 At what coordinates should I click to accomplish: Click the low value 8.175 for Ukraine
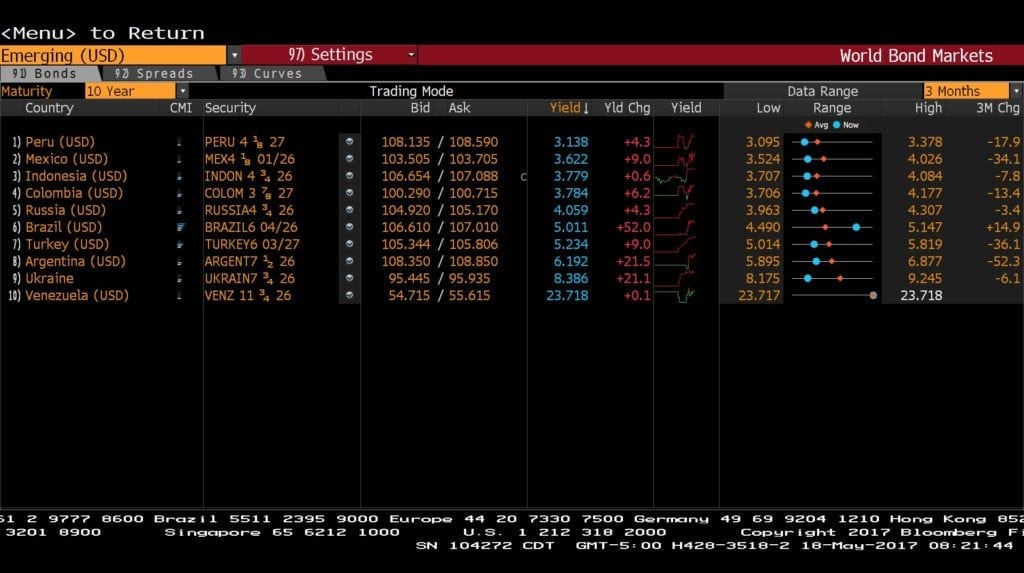tap(763, 278)
